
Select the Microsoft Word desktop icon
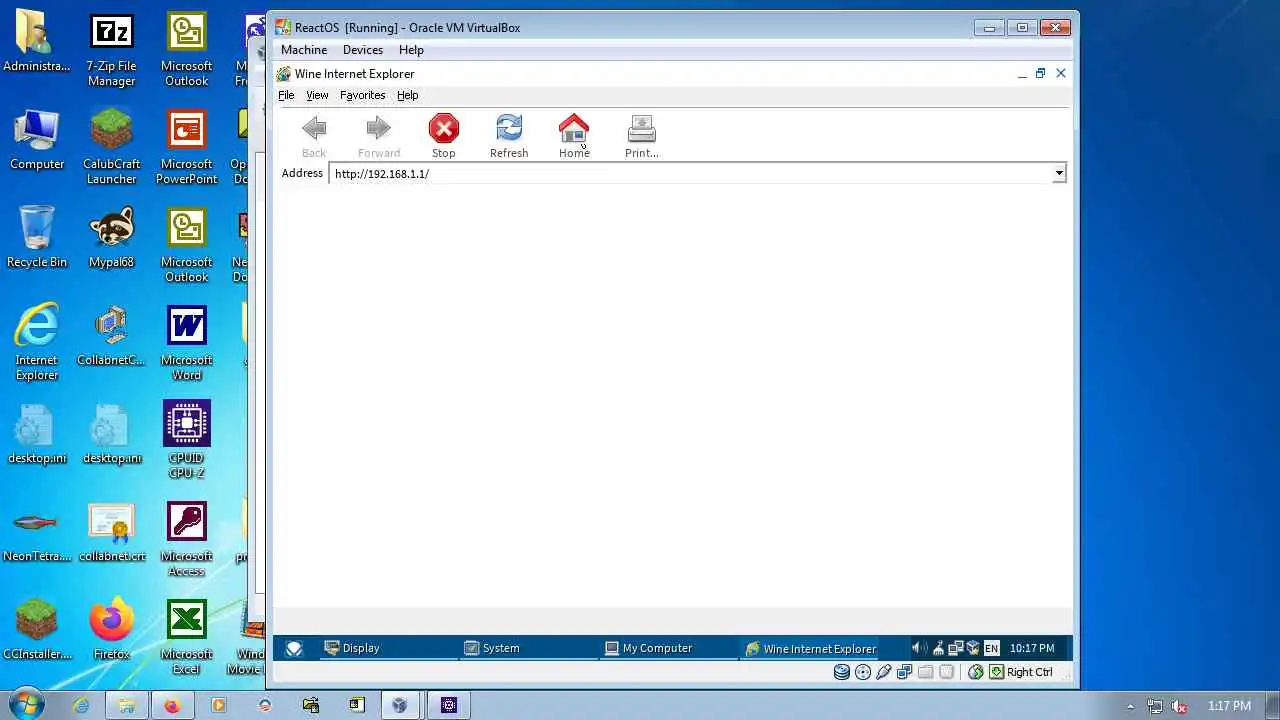click(x=187, y=343)
